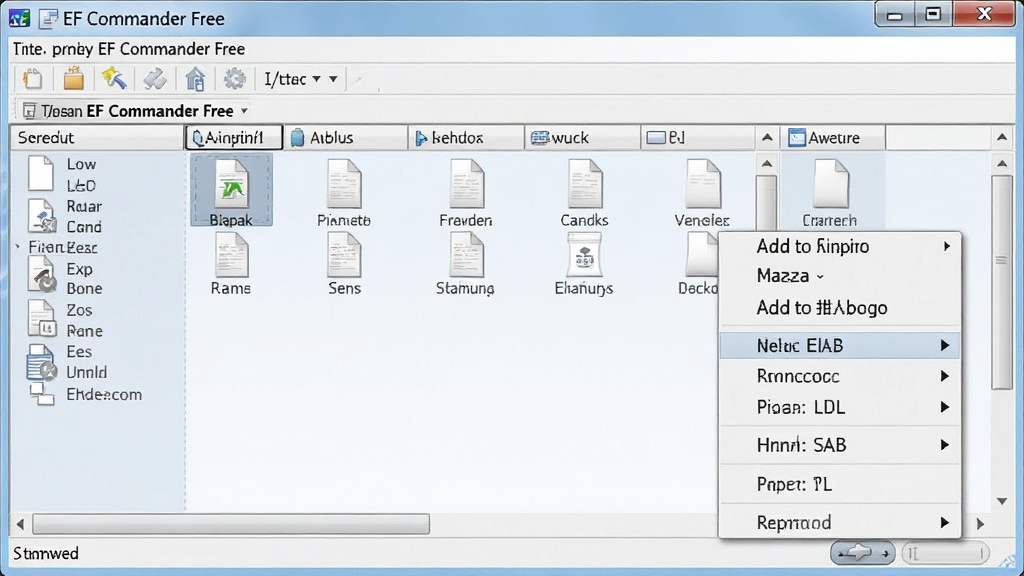Open settings with the gear toolbar icon
1024x576 pixels.
pos(234,79)
